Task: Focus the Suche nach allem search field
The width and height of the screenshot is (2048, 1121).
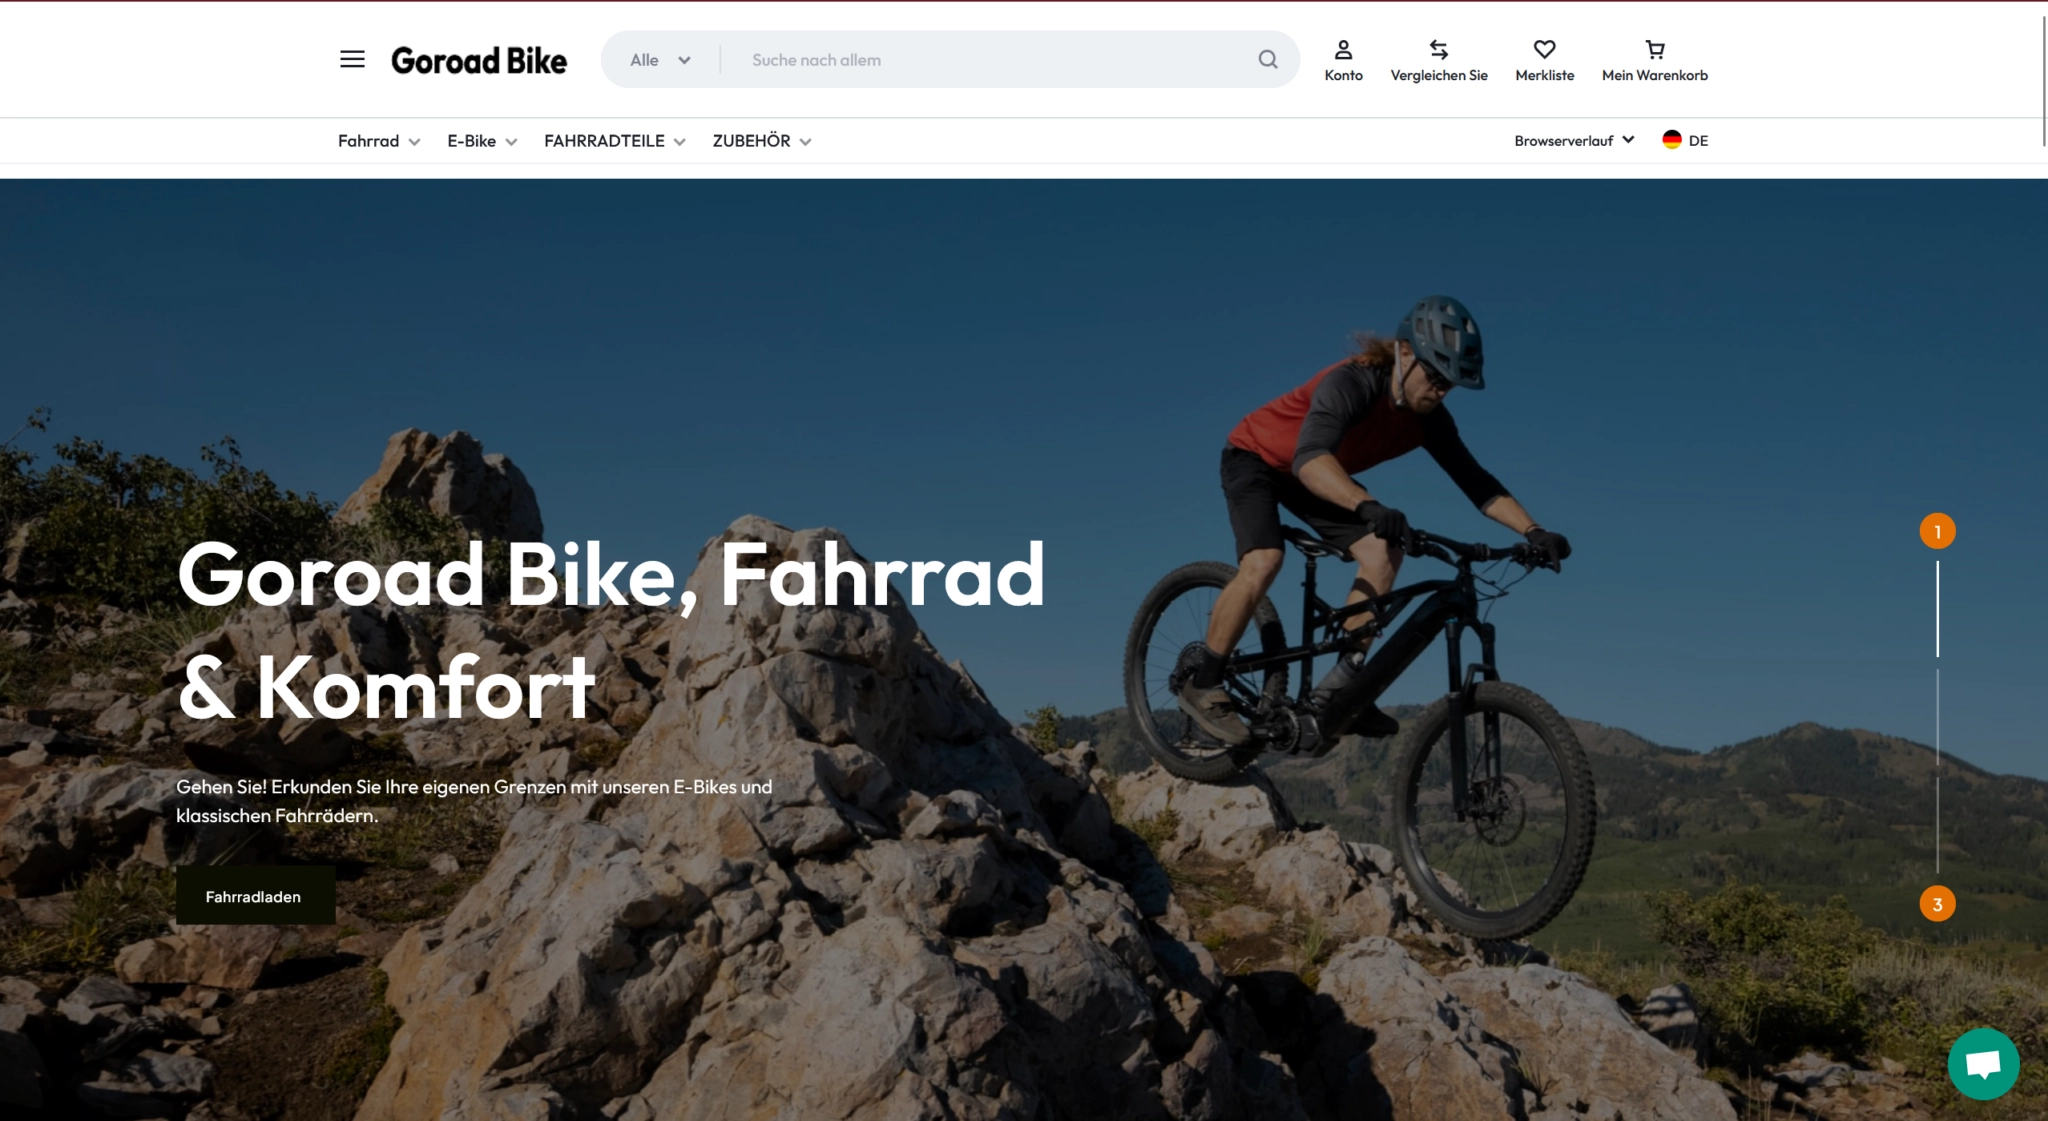Action: point(995,60)
